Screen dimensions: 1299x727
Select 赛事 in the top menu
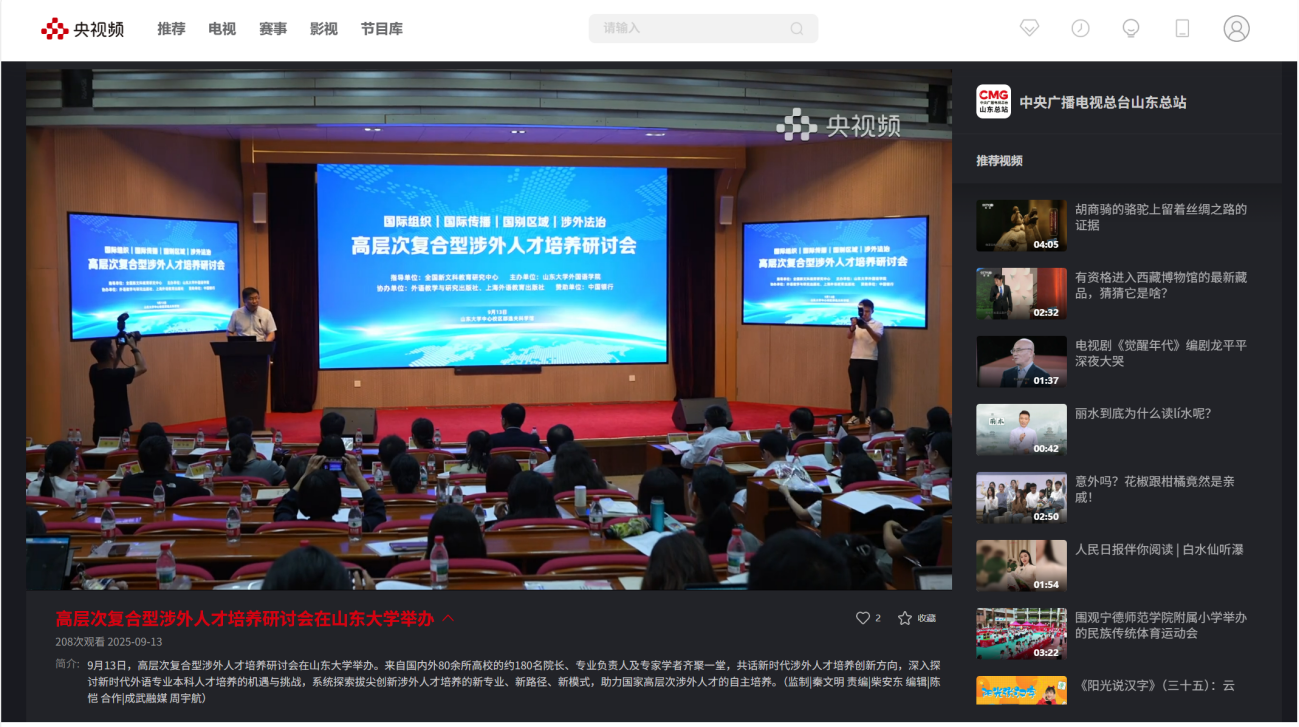[x=273, y=29]
